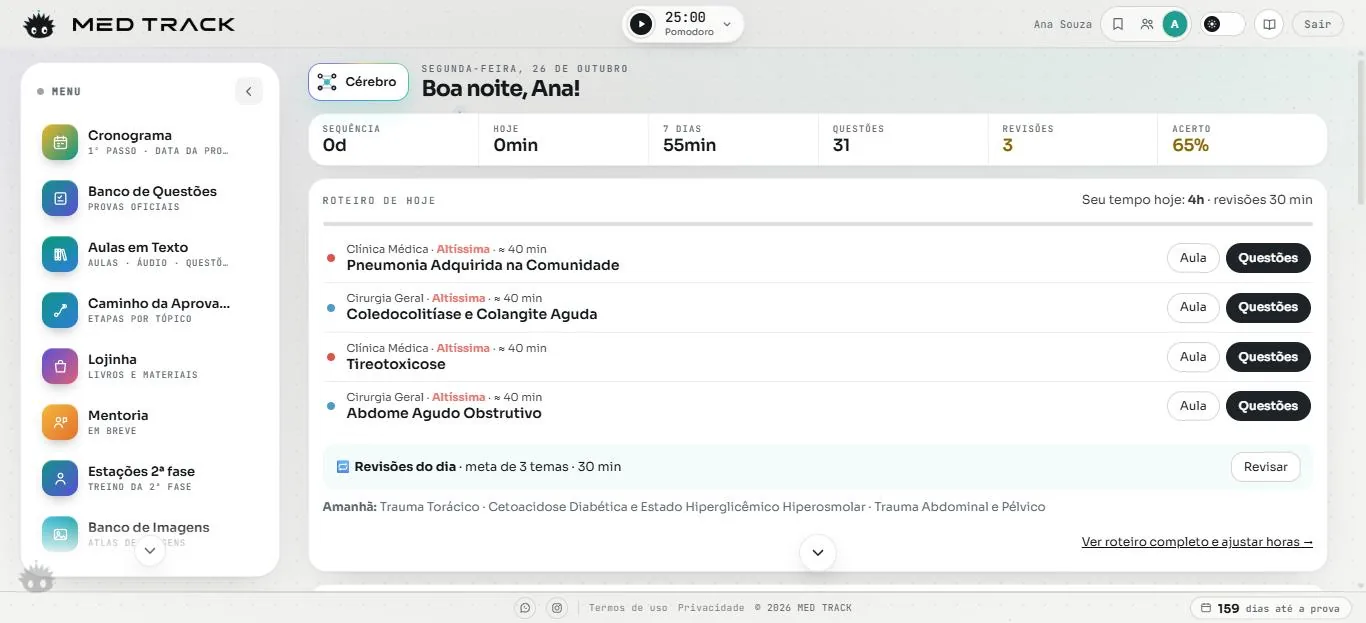Open Questões for Pneumonia Adquirida na Comunidade
This screenshot has height=623, width=1366.
(1268, 258)
